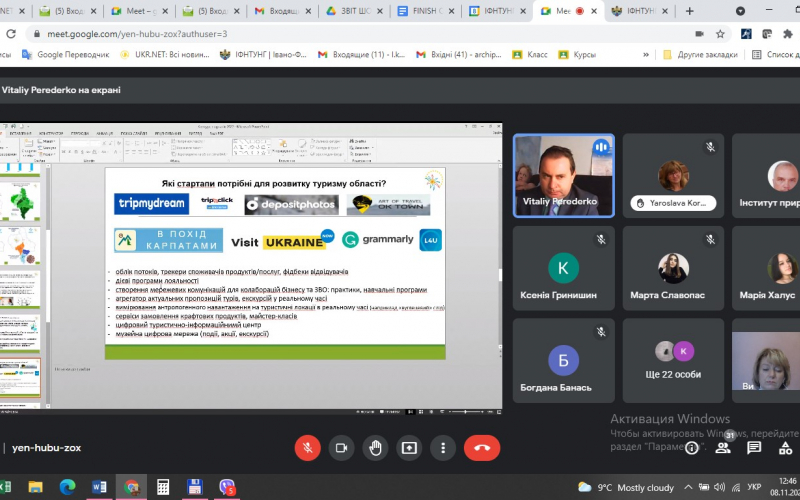800x500 pixels.
Task: Close the 'ЗВІТ ШС' Drive tab
Action: (379, 11)
